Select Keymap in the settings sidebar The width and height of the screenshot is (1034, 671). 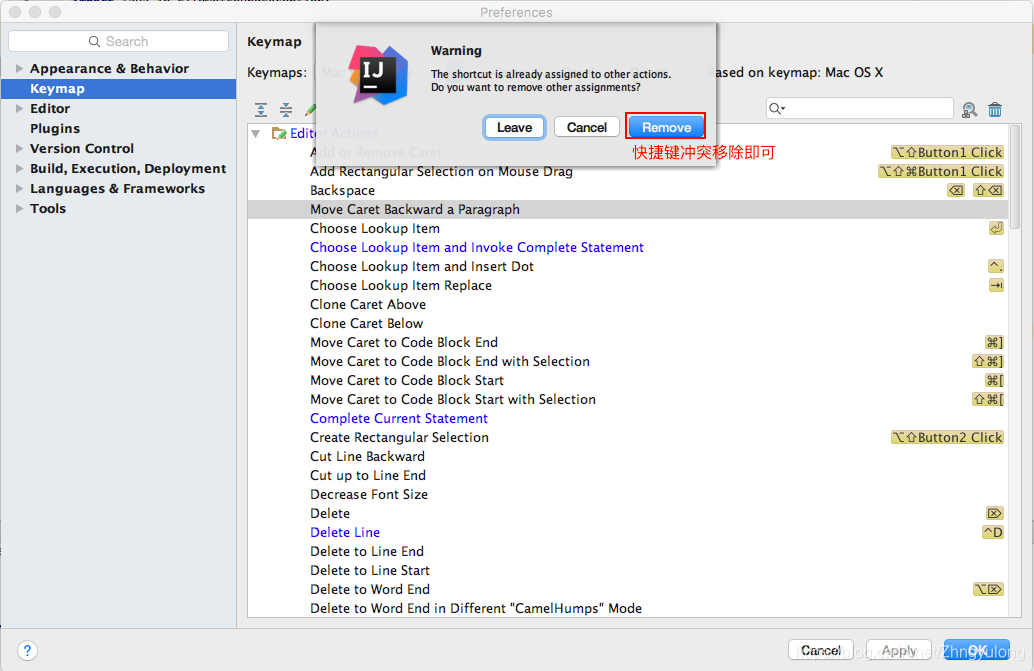(119, 89)
